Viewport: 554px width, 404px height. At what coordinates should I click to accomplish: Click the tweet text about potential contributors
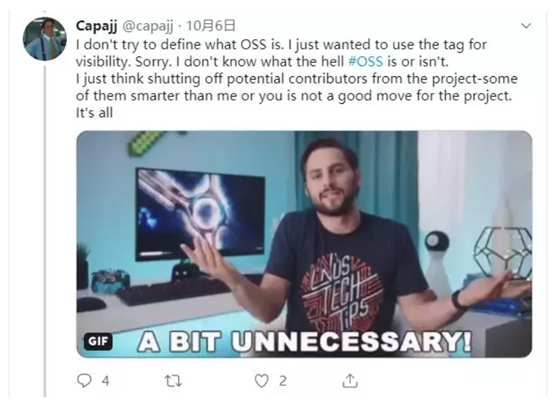click(x=297, y=87)
